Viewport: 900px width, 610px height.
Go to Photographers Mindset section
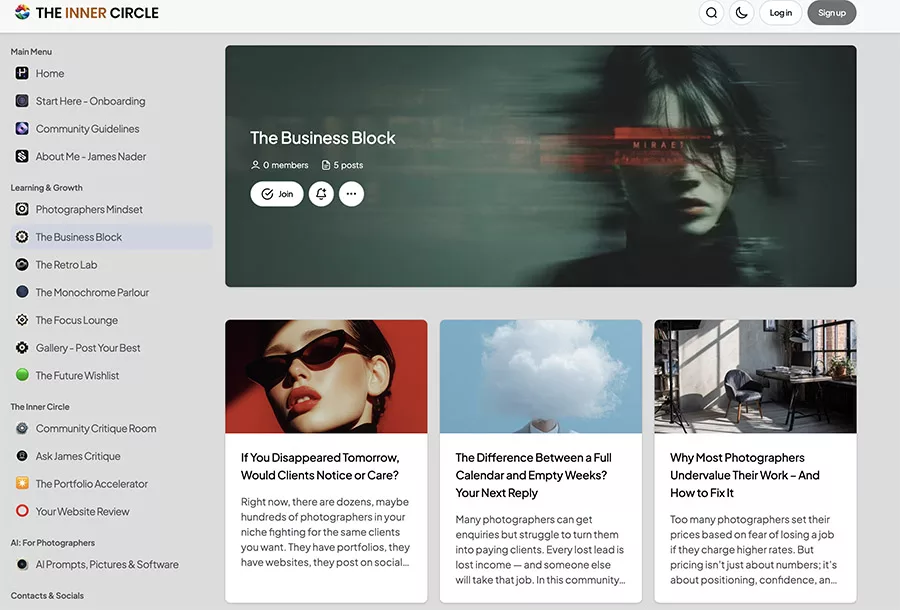pos(89,210)
